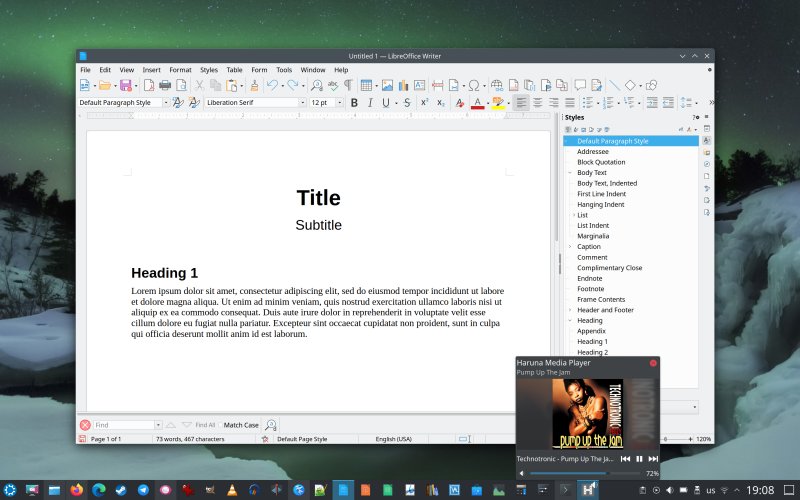Skip to next track in Haruna
Screen dimensions: 800x500
[653, 459]
